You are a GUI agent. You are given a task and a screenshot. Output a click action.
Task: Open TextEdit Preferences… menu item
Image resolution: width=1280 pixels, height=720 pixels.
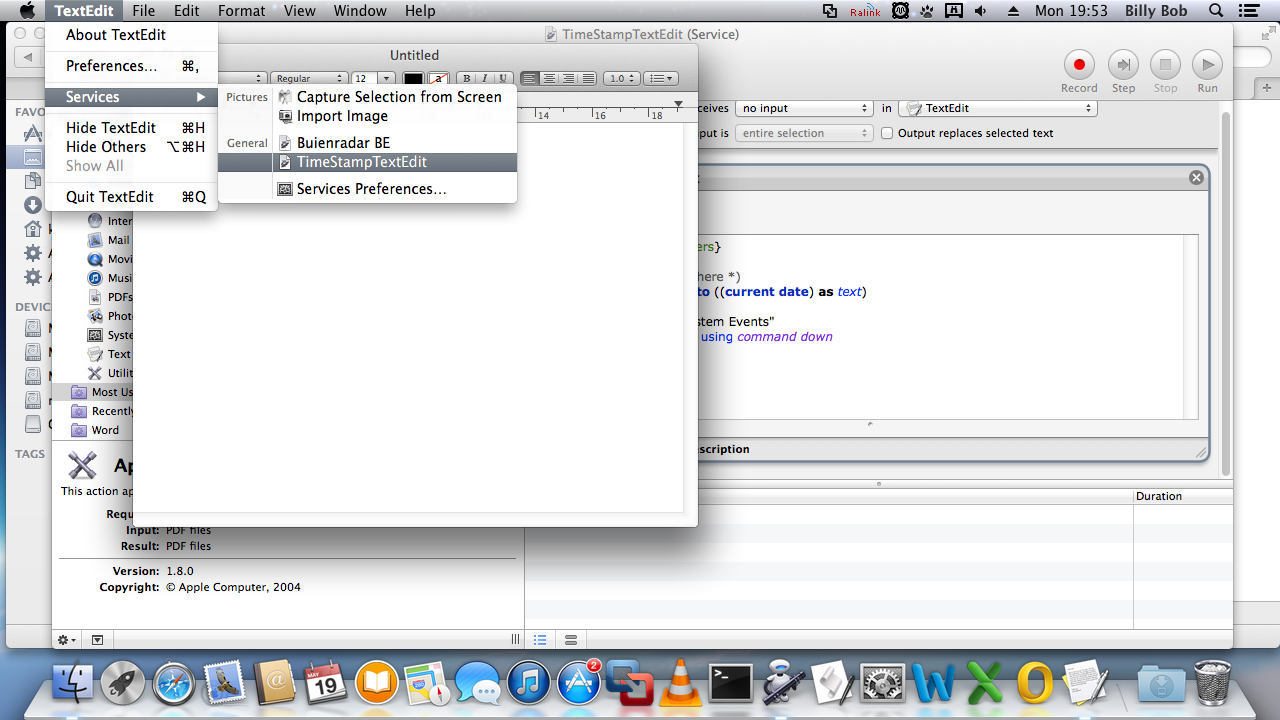131,66
